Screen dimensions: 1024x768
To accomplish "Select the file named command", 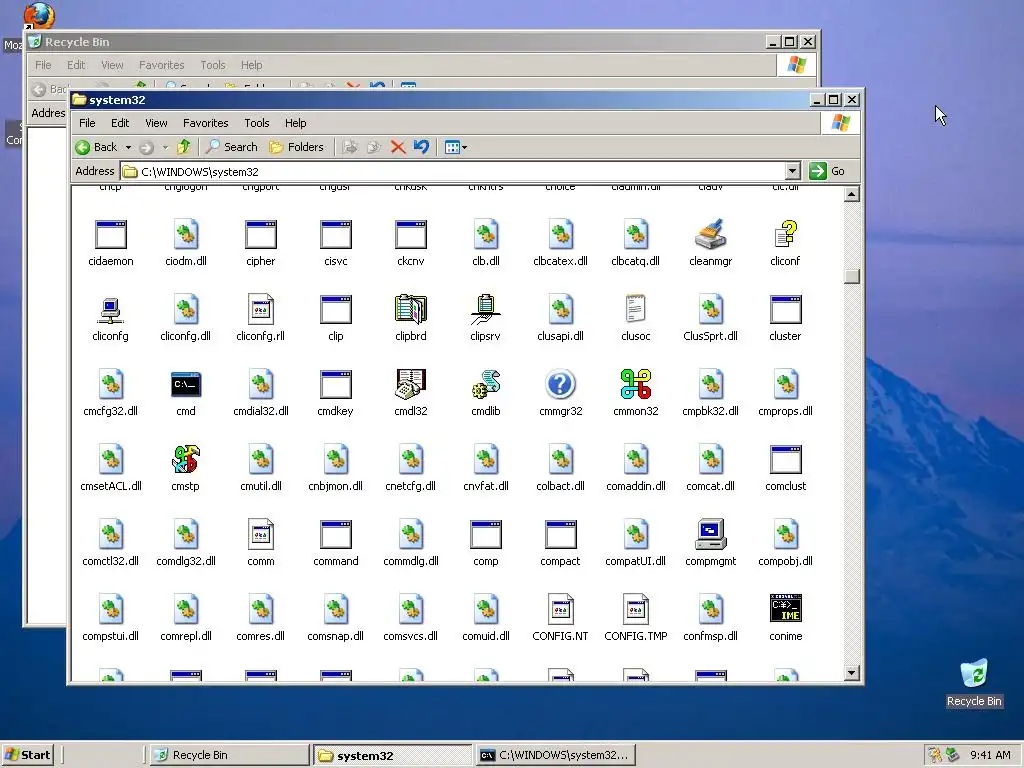I will (x=336, y=543).
